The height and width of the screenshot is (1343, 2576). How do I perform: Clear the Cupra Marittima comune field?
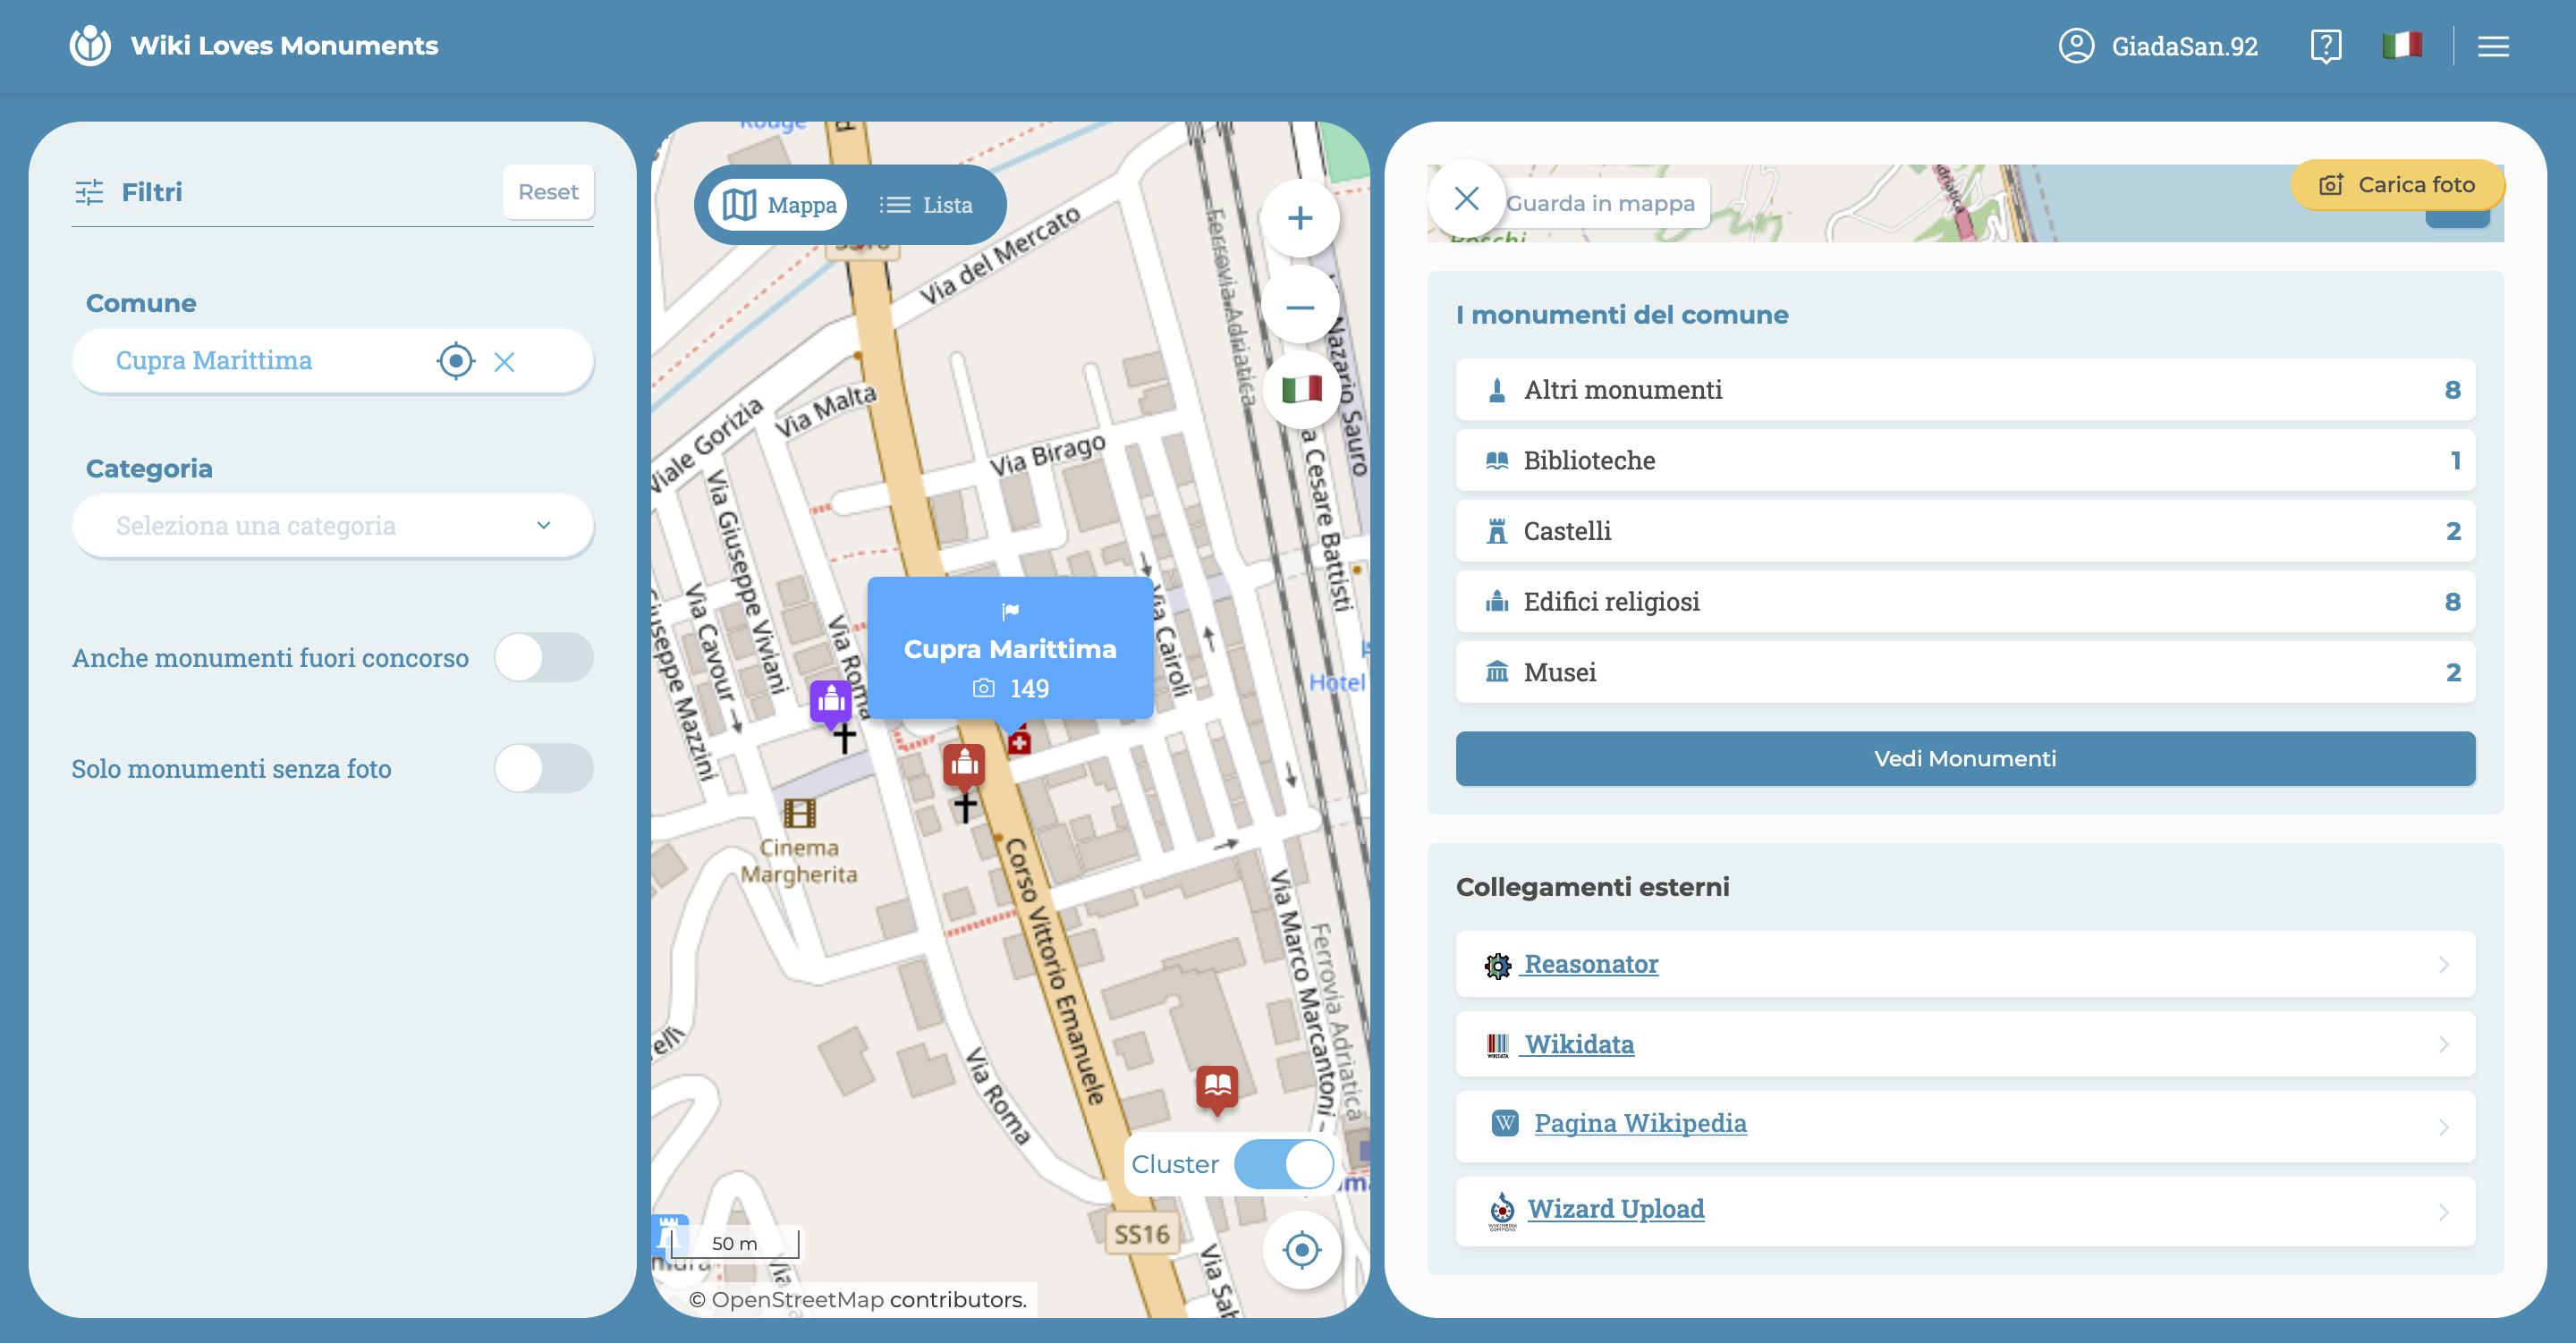tap(504, 362)
